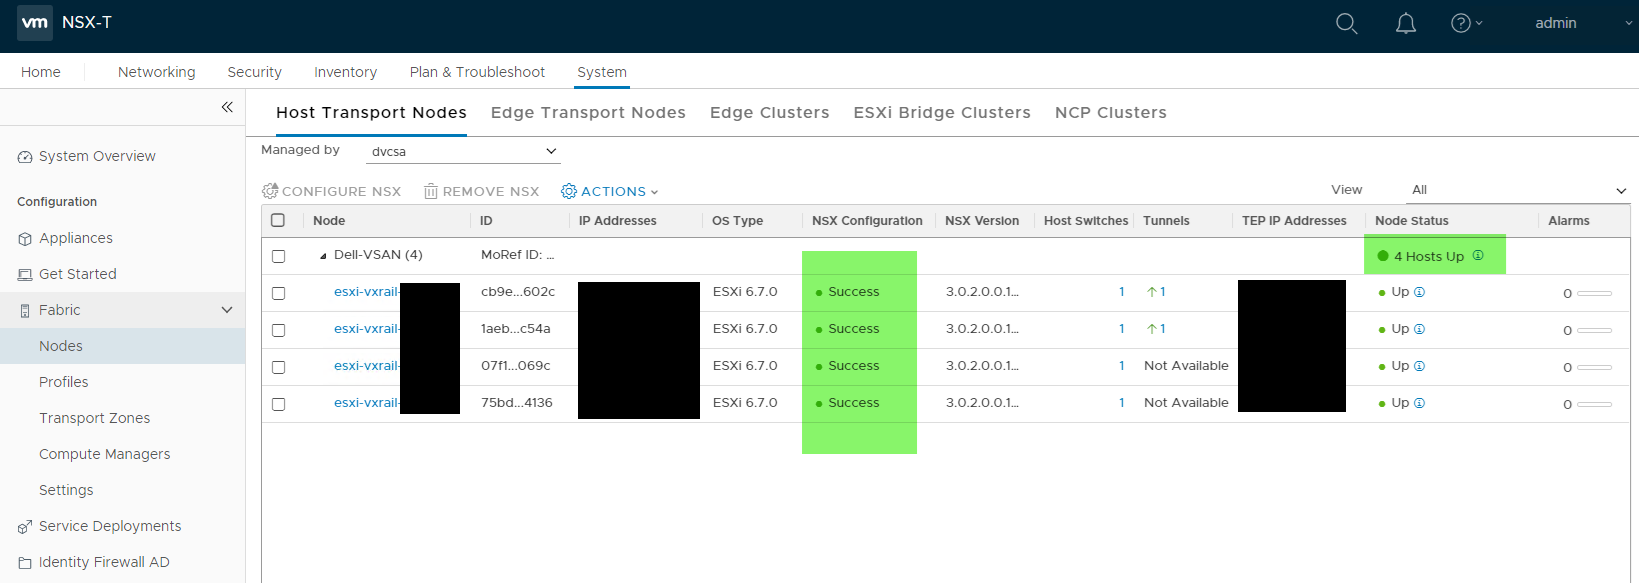The image size is (1639, 583).
Task: Open esxi-vxrail host link for 75bd...4136
Action: [x=366, y=403]
